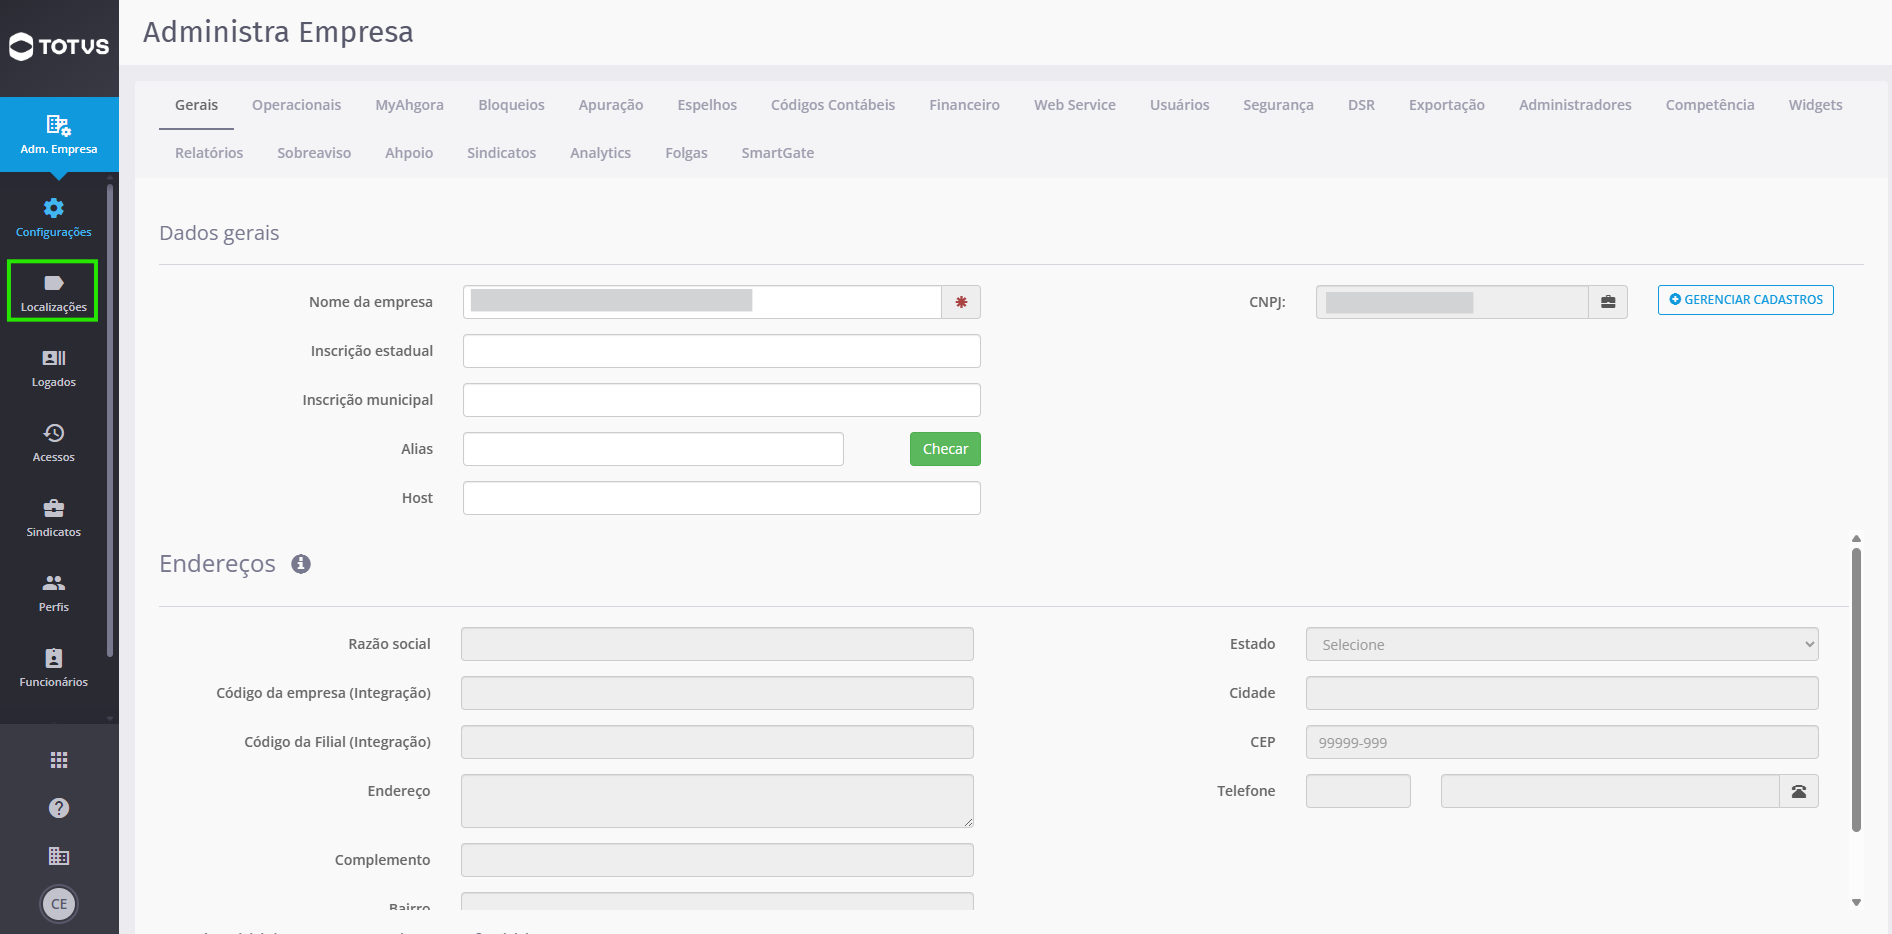Click the Código da empresa (Integração) field
The image size is (1892, 934).
coord(717,693)
